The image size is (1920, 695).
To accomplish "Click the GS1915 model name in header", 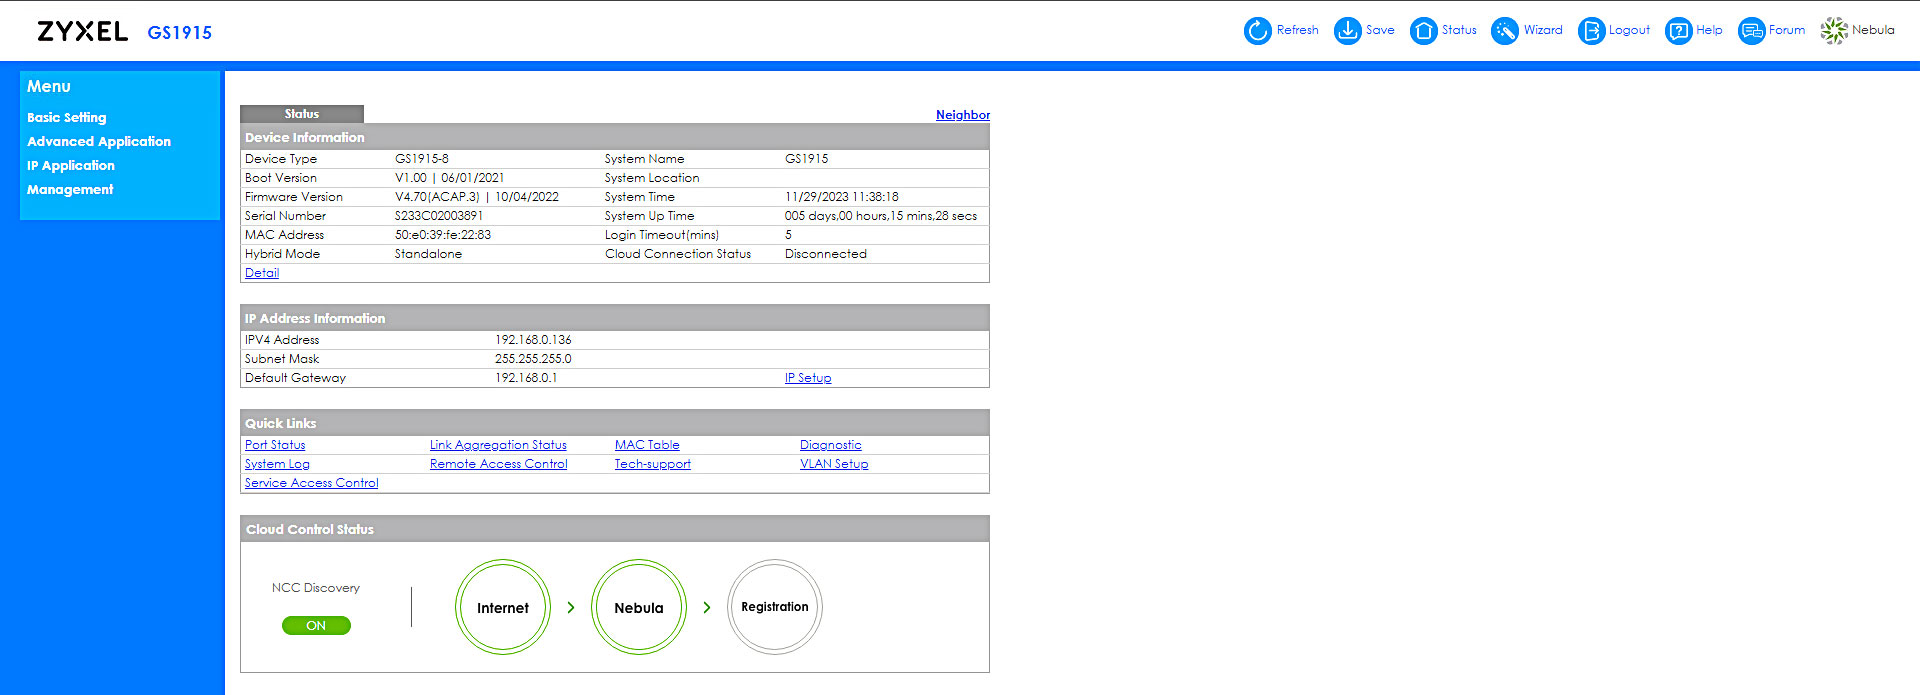I will tap(180, 32).
